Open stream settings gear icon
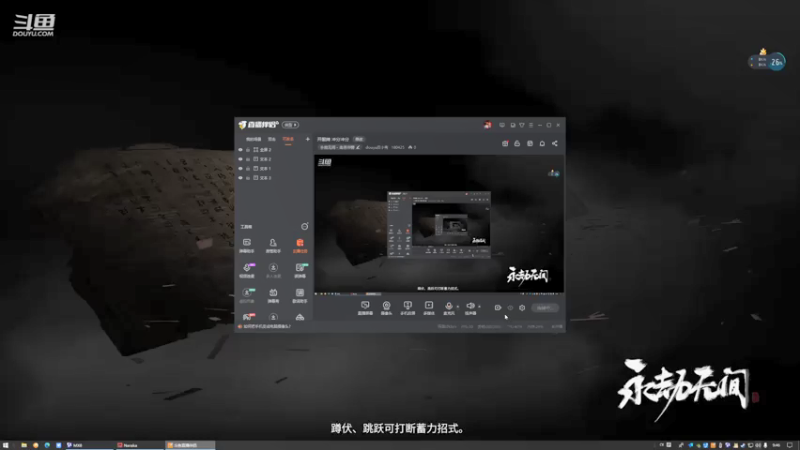The height and width of the screenshot is (450, 800). (x=522, y=308)
